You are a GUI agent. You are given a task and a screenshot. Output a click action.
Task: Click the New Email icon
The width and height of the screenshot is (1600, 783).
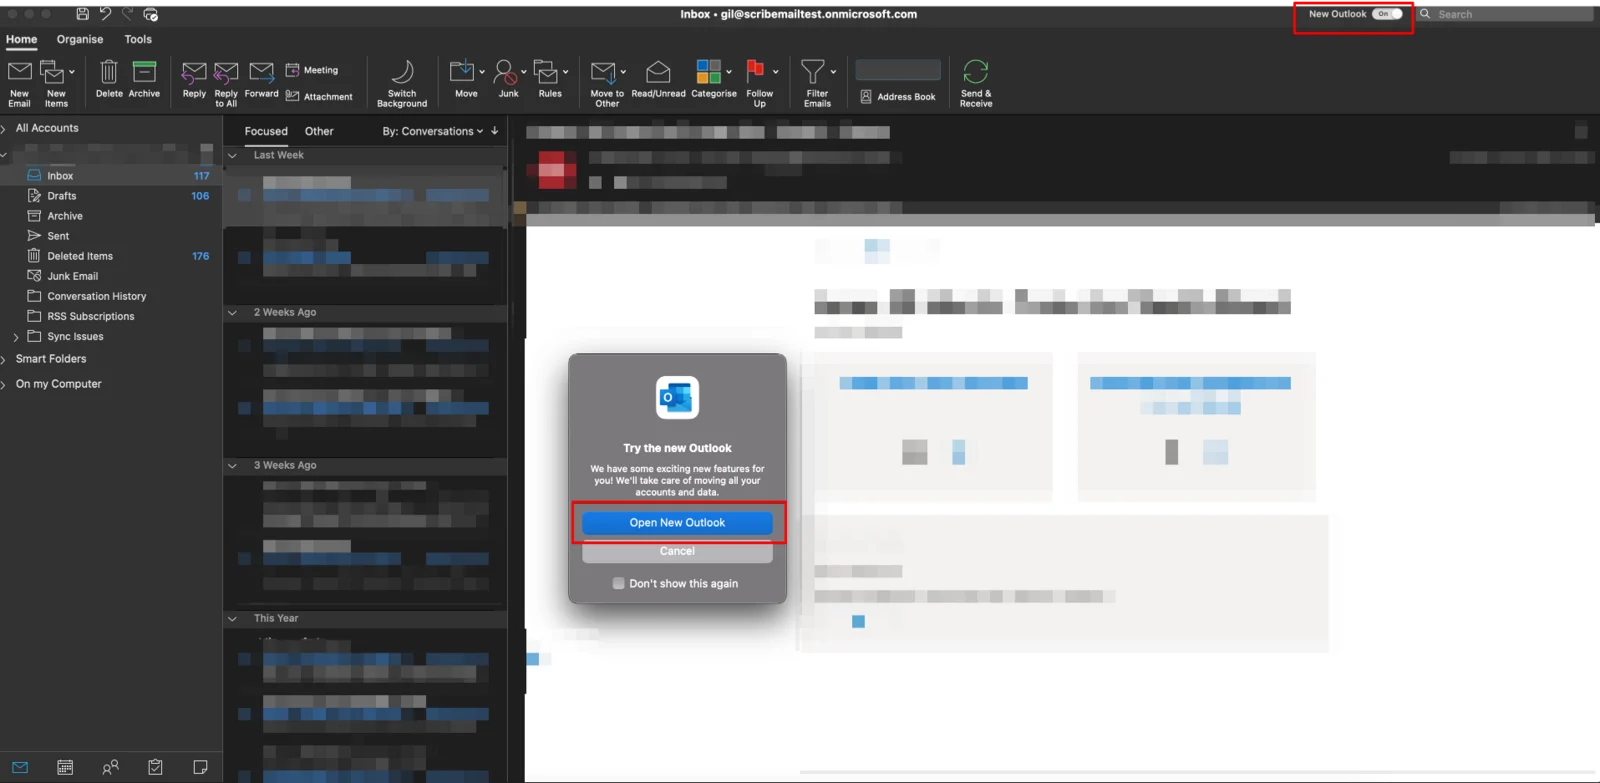[20, 72]
